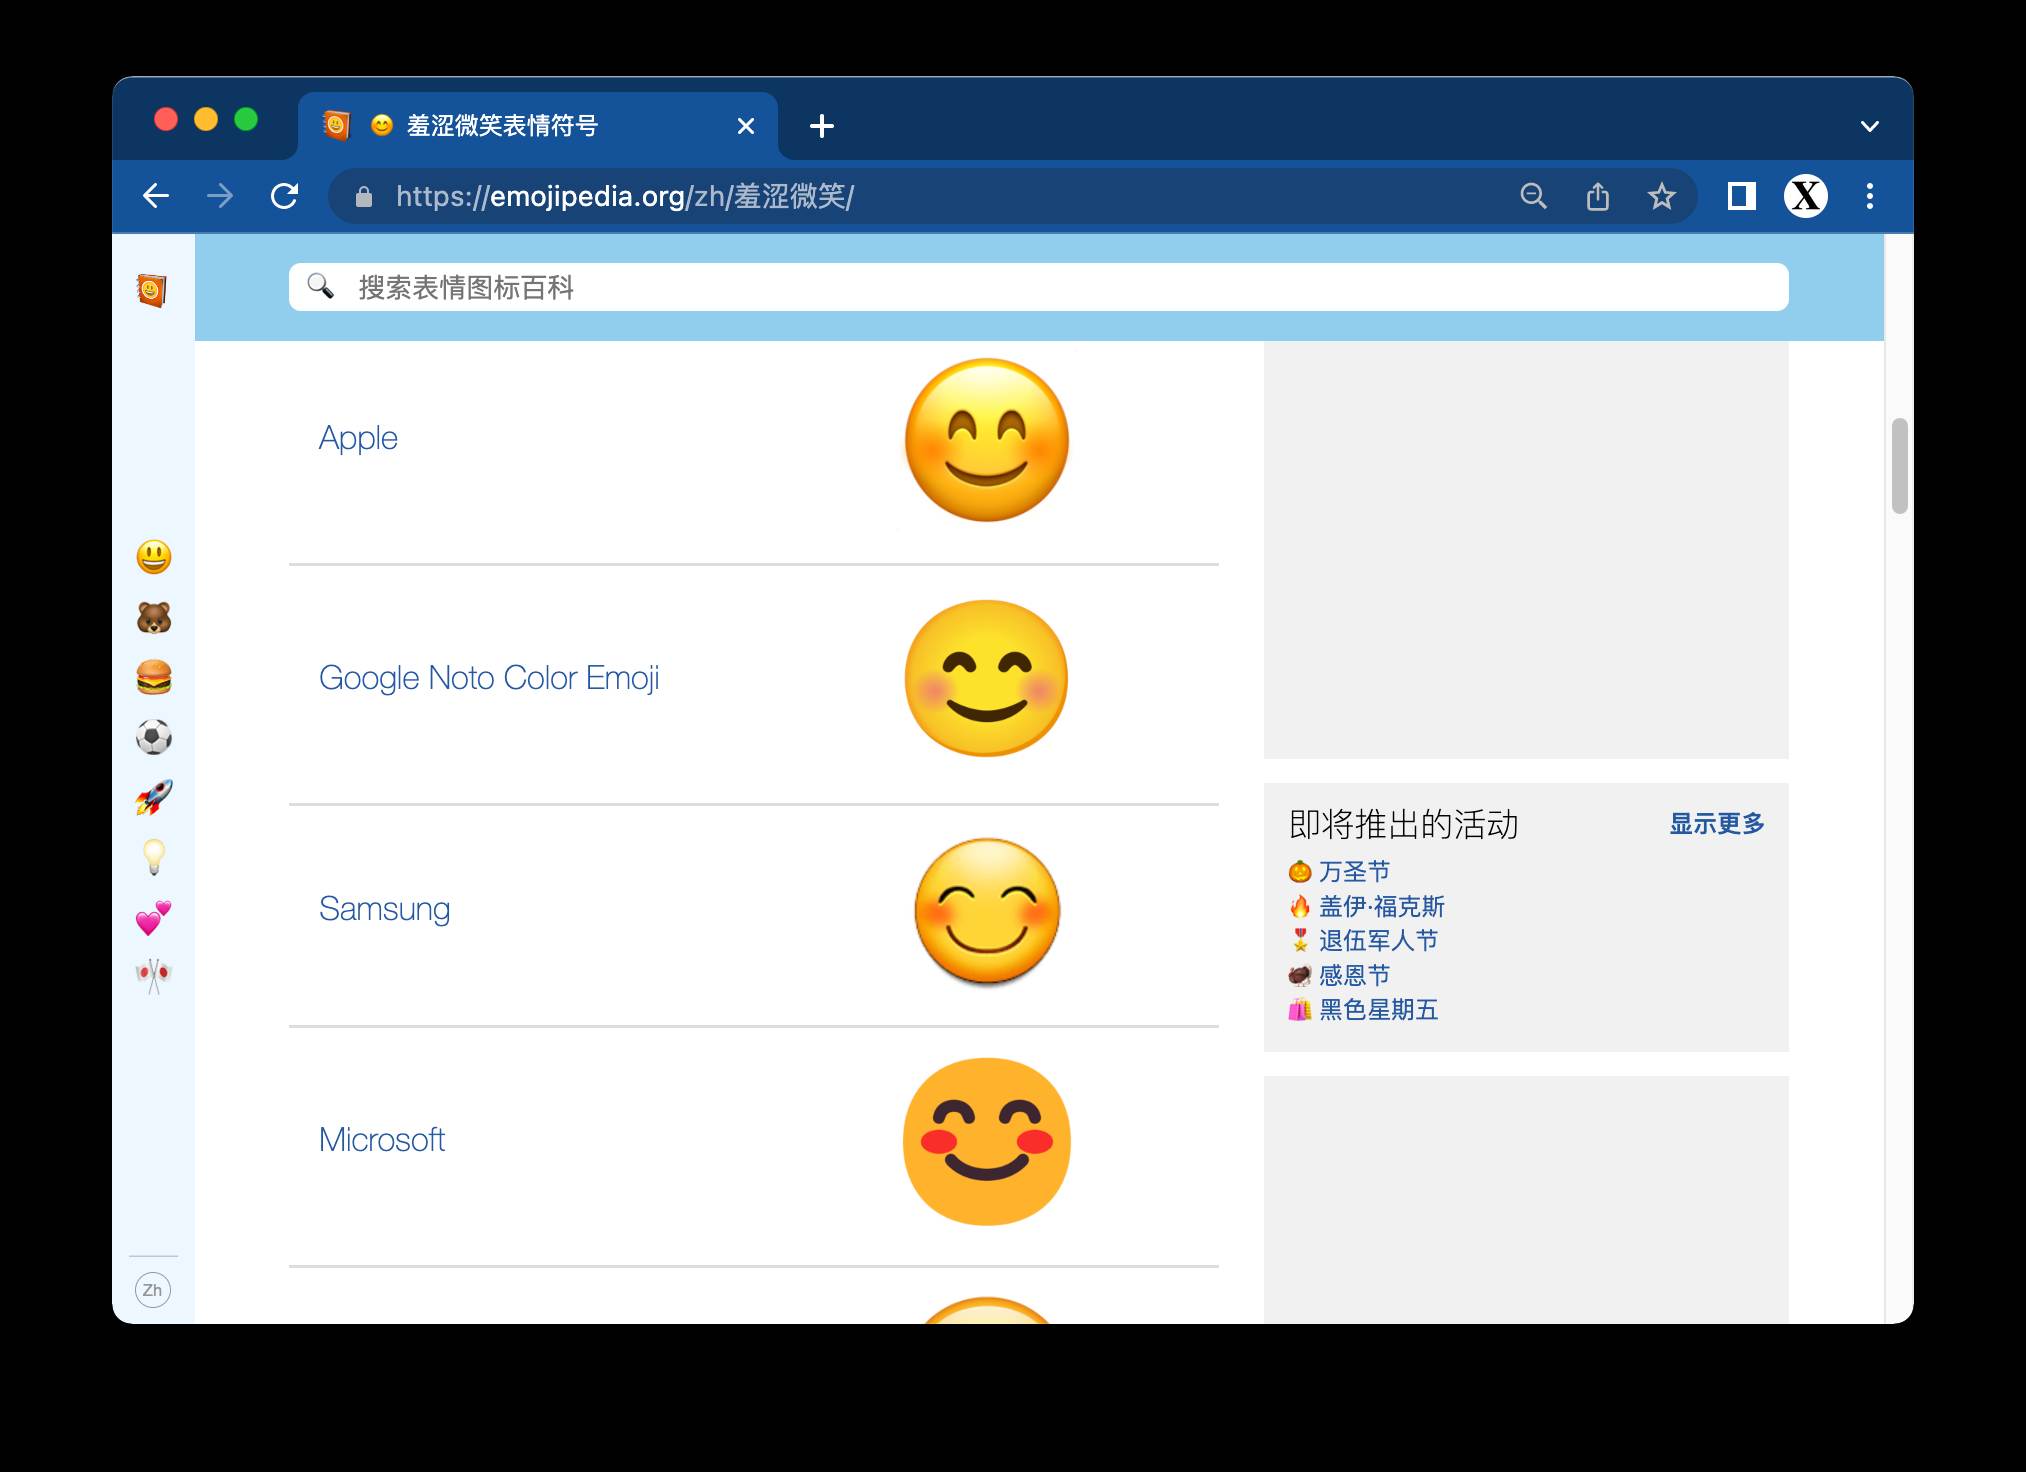Focus the 搜索表情图标百科 search field
2026x1472 pixels.
(1038, 288)
